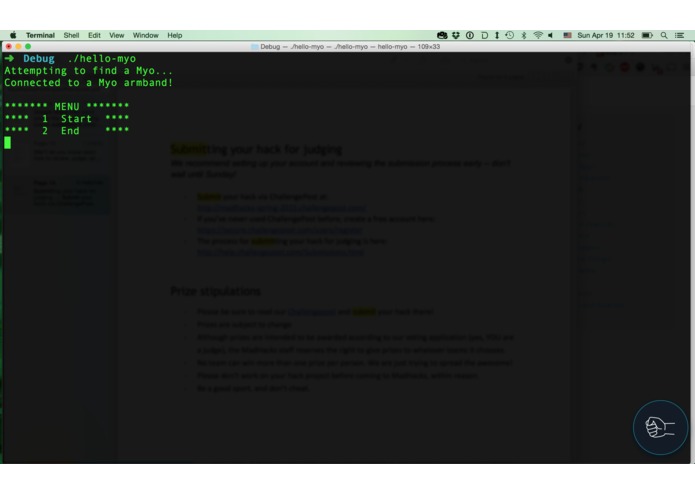695x494 pixels.
Task: Zoom Terminal with green button
Action: [x=28, y=47]
